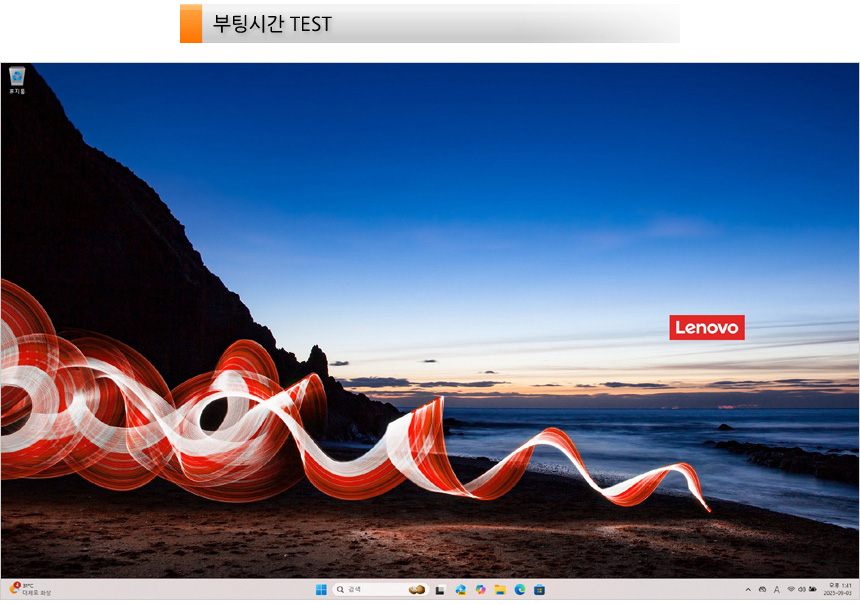The width and height of the screenshot is (860, 604).
Task: Click the search highlights image in search box
Action: (417, 590)
